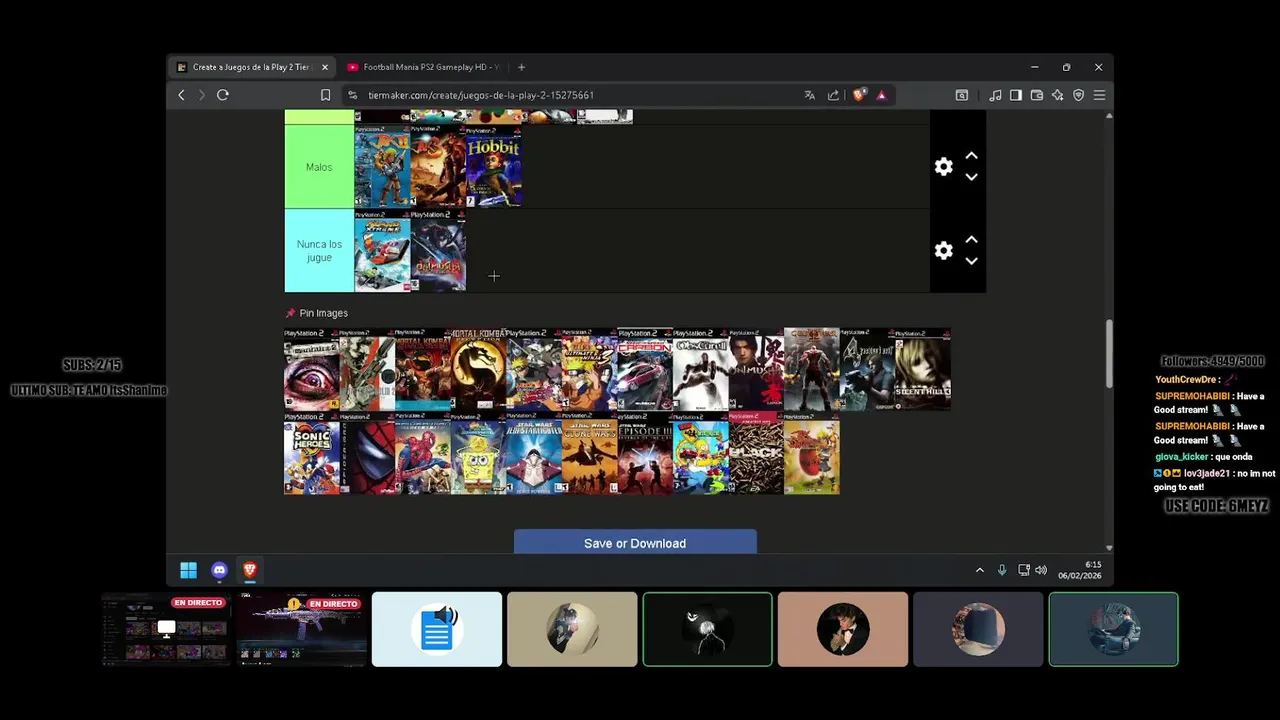The height and width of the screenshot is (720, 1280).
Task: Open settings gear for Malos tier
Action: (x=943, y=167)
